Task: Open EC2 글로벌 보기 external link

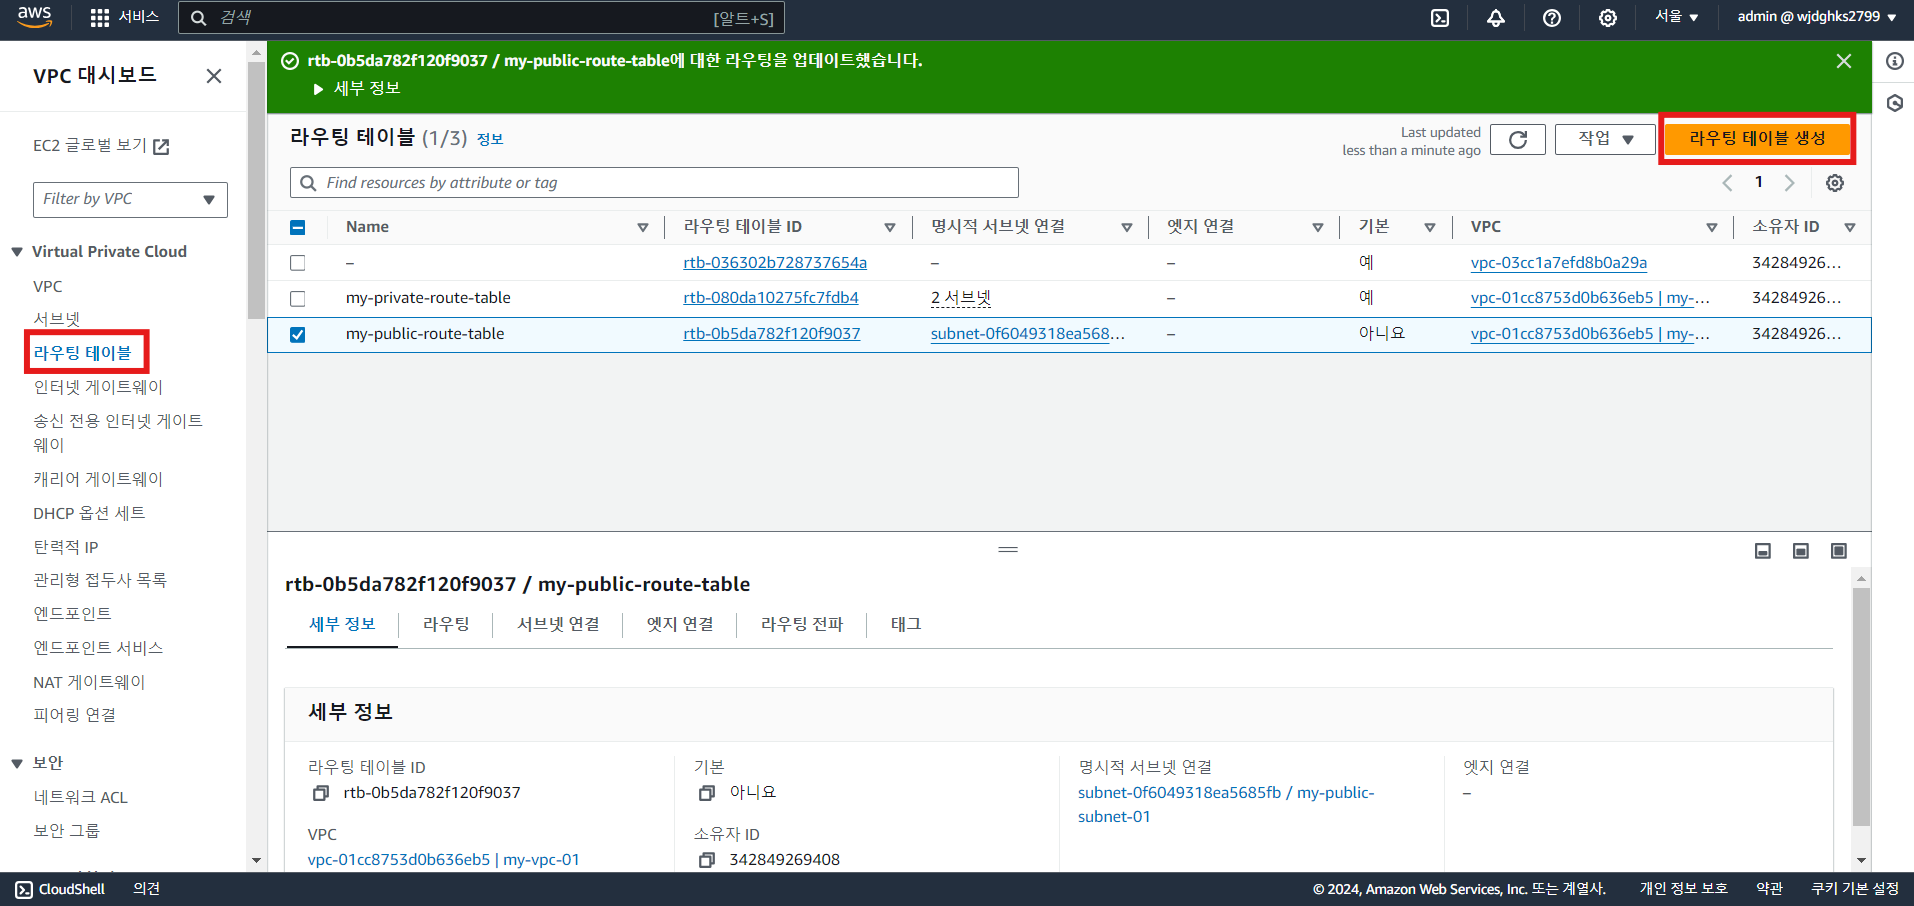Action: click(x=101, y=146)
